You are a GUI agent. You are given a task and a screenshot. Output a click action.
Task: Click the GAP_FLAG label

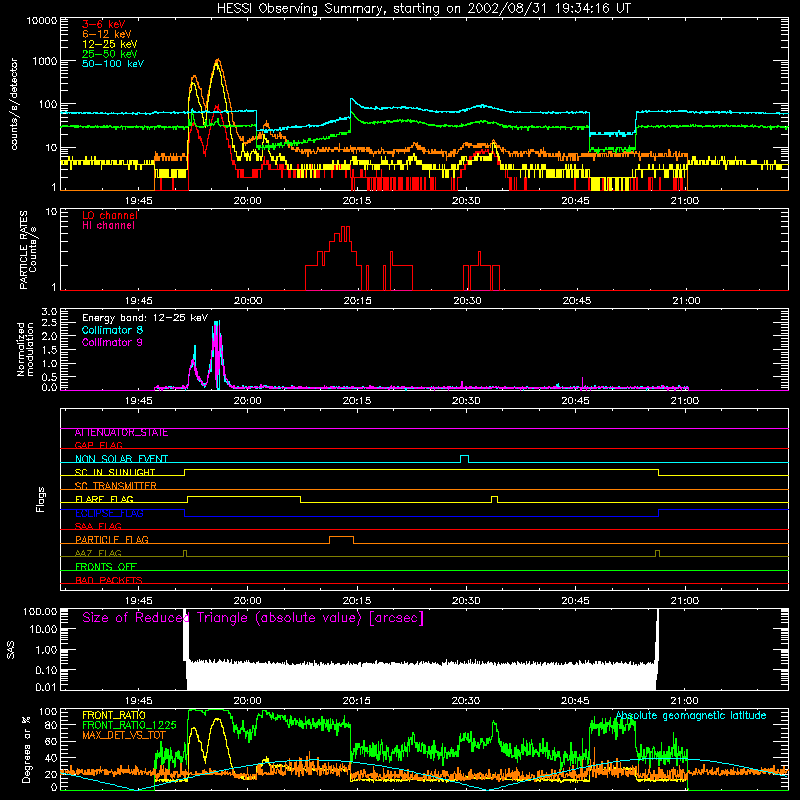(98, 445)
